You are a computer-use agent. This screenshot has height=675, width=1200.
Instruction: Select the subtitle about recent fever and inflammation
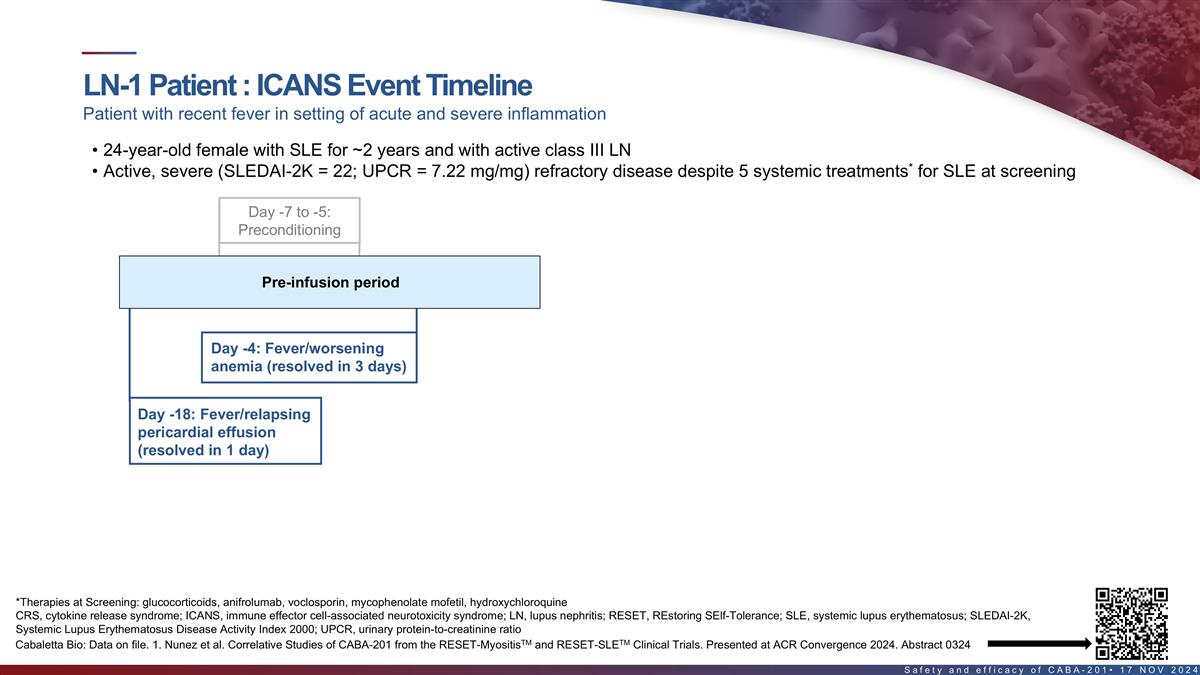point(344,114)
